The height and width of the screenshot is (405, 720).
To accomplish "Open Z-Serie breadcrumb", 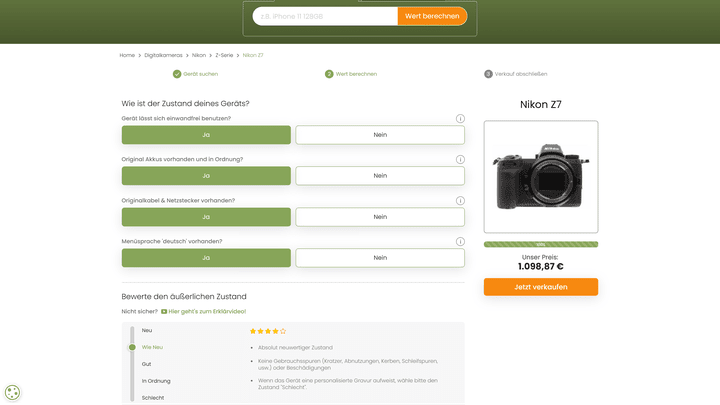I will [x=224, y=55].
